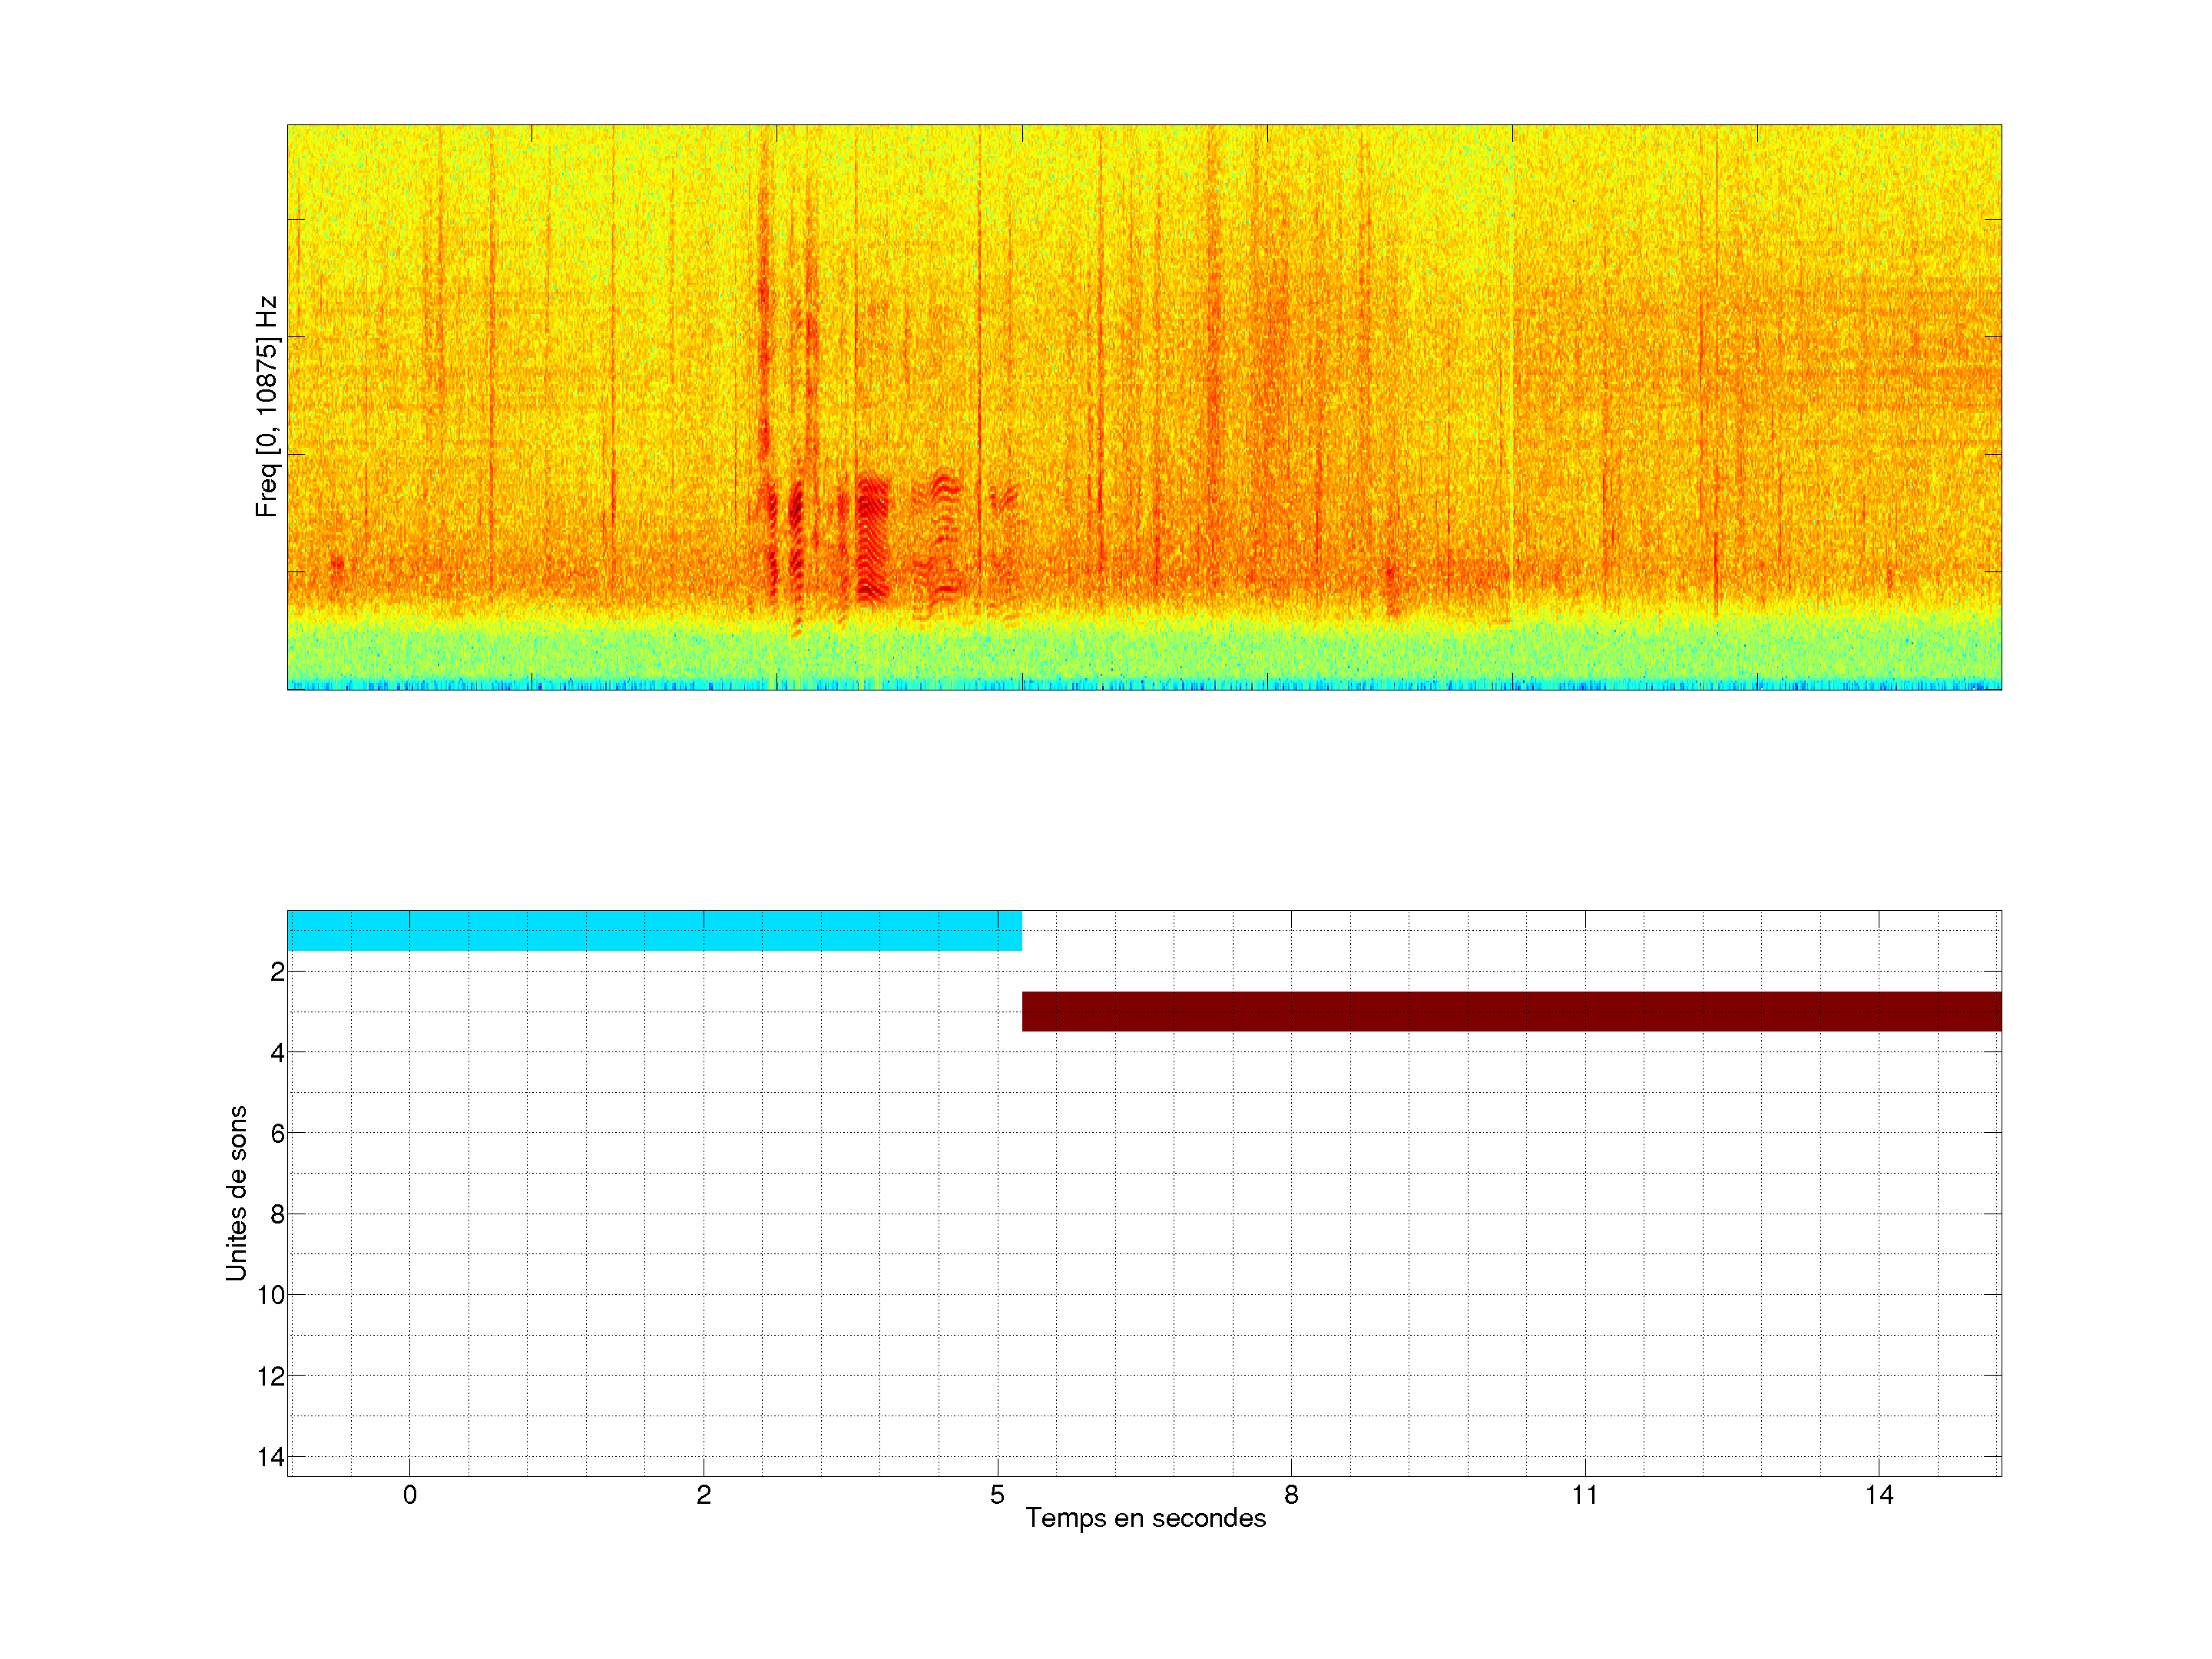Screen dimensions: 2212x1659
Task: Click the 'Temps en secondes' axis label
Action: pyautogui.click(x=1145, y=1518)
